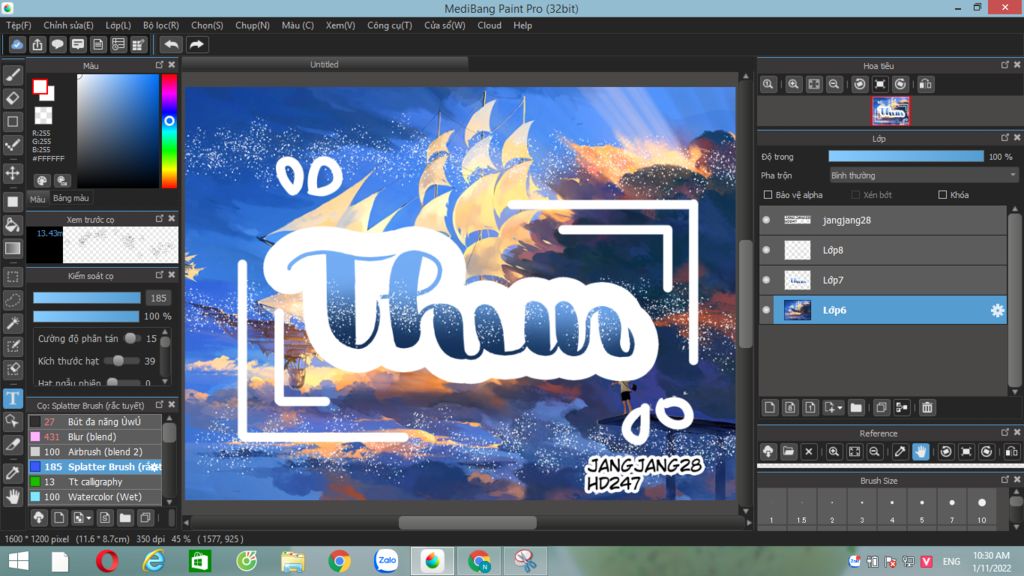Open file in Reference panel
Viewport: 1024px width, 576px height.
tap(788, 451)
